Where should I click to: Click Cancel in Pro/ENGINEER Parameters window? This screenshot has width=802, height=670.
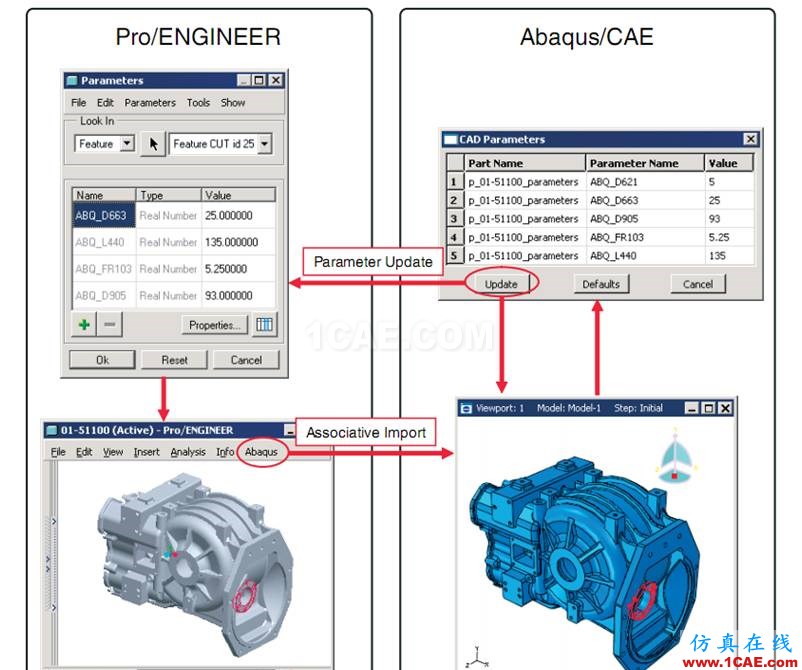point(246,360)
